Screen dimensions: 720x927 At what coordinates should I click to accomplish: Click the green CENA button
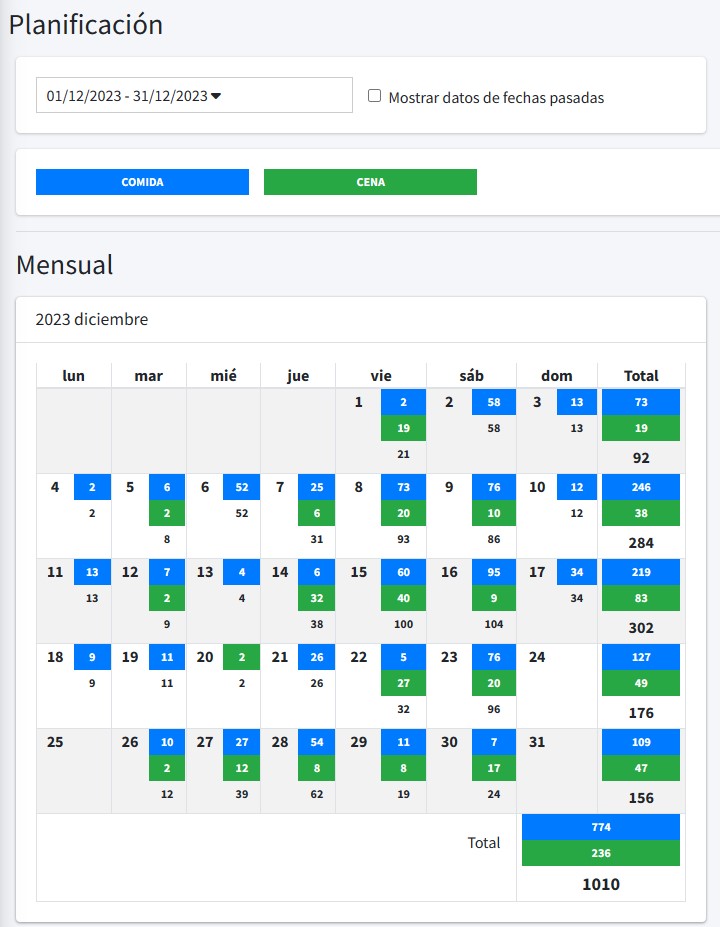tap(370, 182)
